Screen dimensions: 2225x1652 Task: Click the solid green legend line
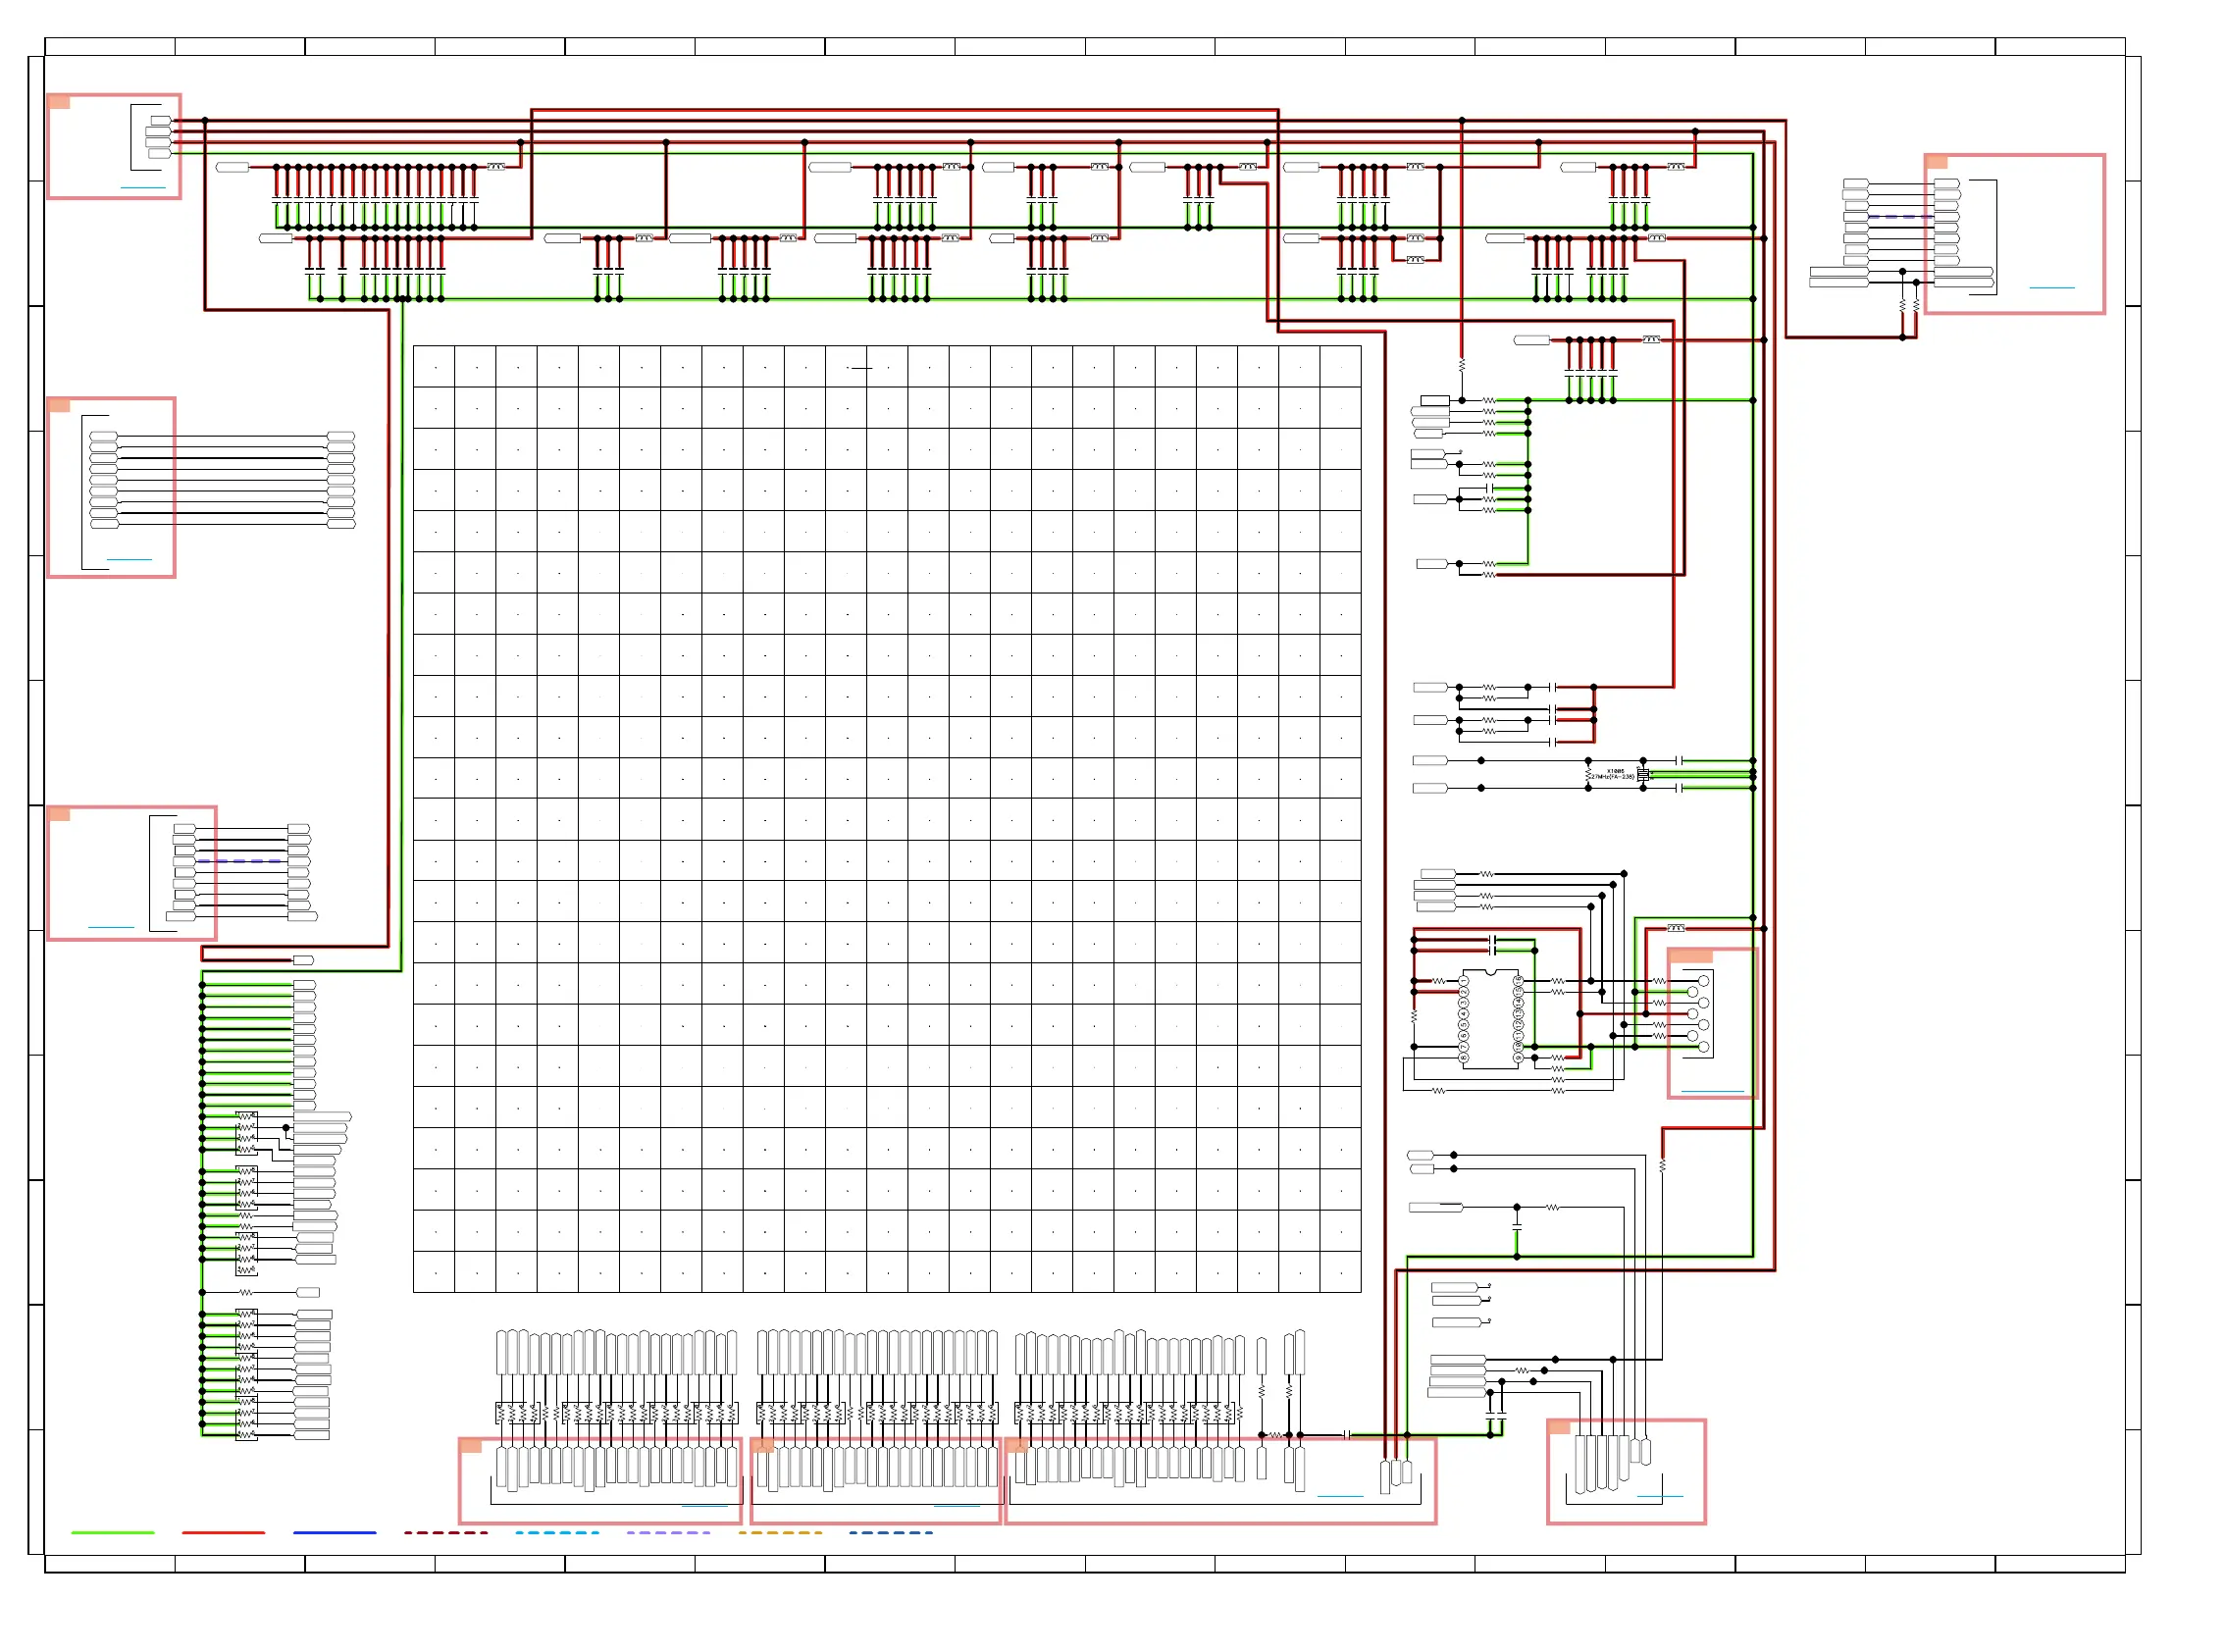point(112,1532)
